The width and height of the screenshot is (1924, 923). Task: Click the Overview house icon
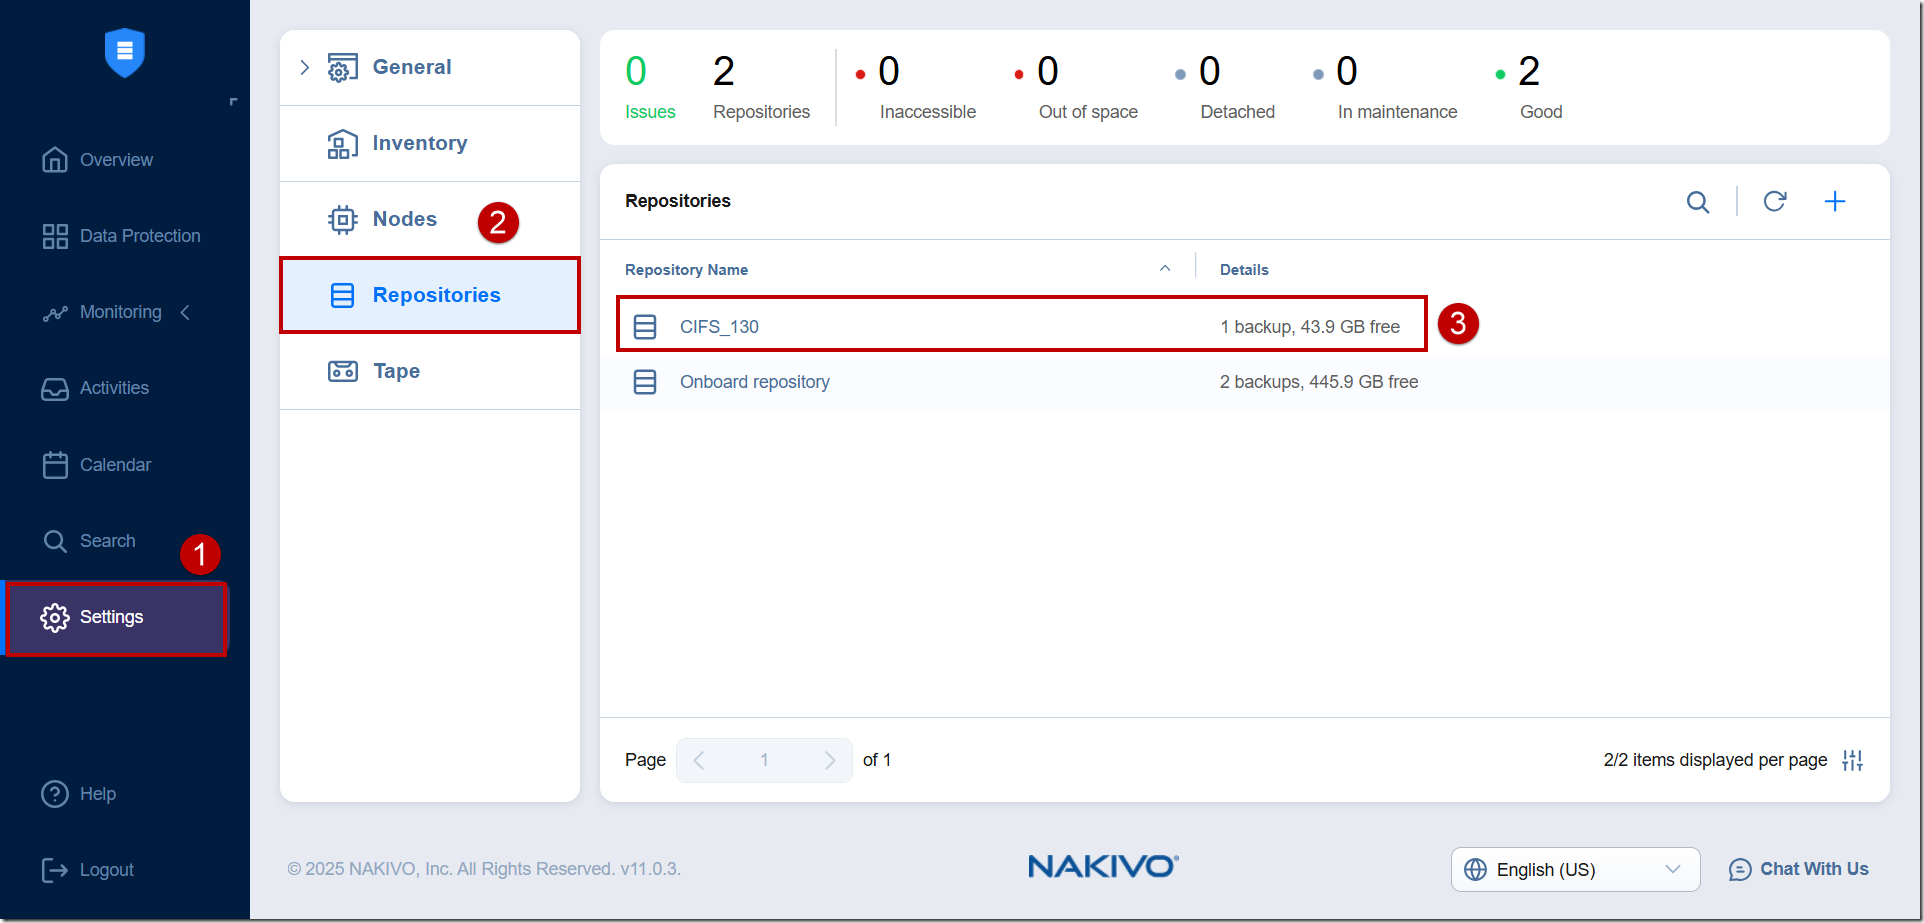click(55, 160)
